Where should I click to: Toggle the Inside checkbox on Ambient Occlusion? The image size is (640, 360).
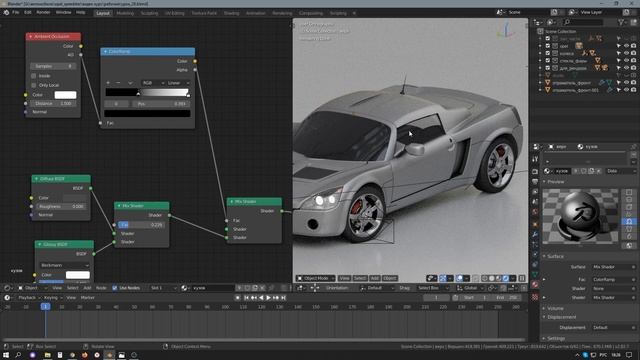pos(33,76)
